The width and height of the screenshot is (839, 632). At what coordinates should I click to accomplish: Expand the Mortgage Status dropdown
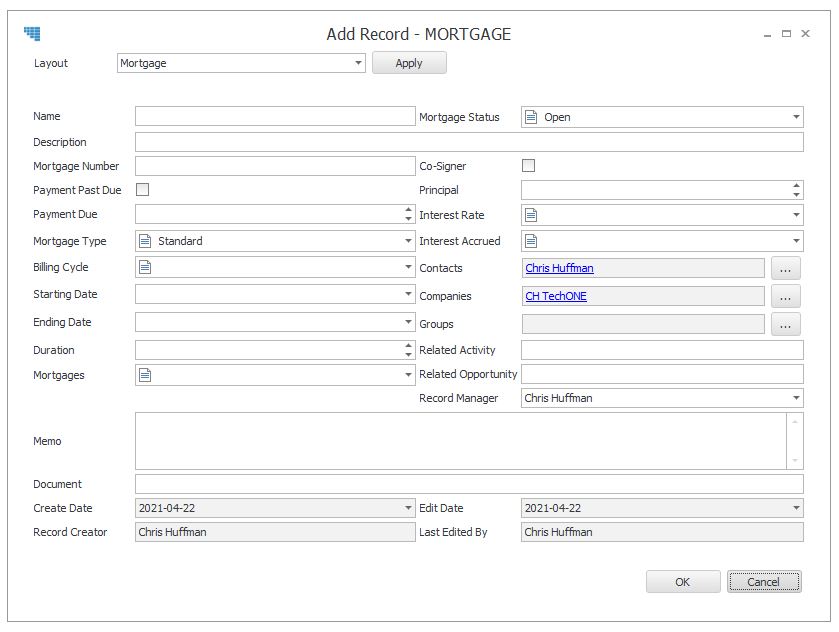[x=796, y=117]
